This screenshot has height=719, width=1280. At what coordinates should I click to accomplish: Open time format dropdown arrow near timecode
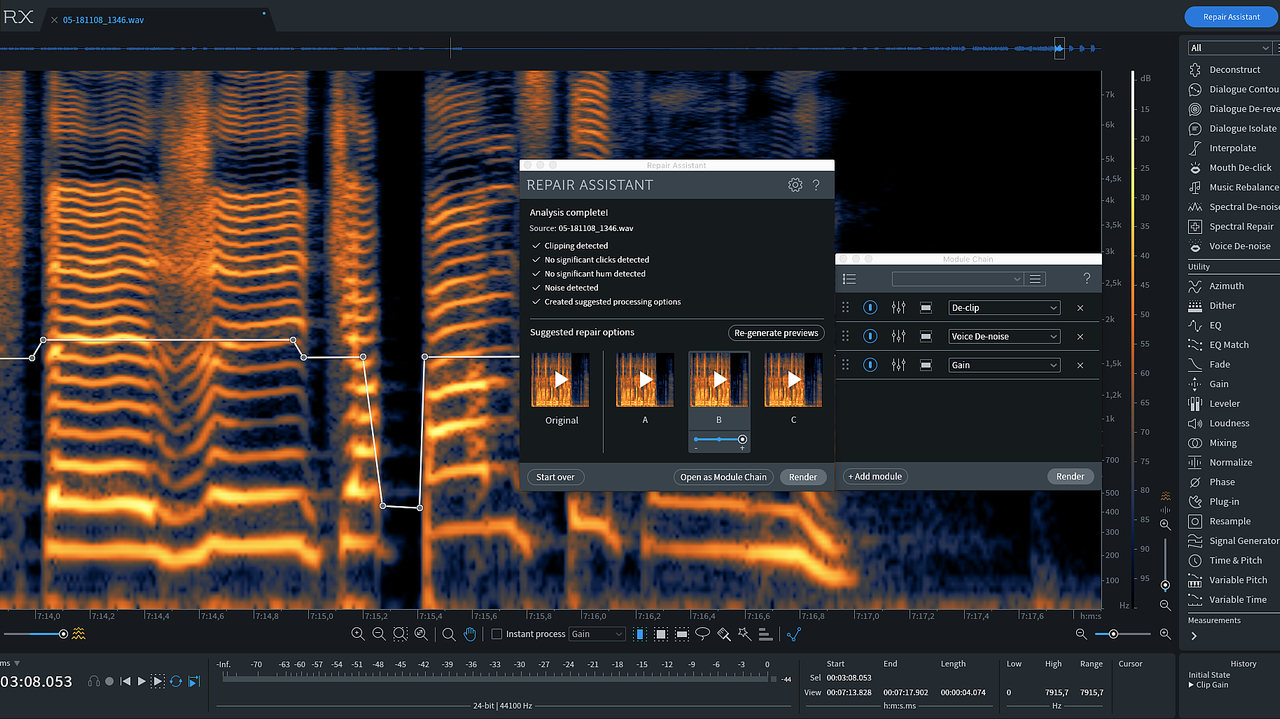click(x=17, y=663)
